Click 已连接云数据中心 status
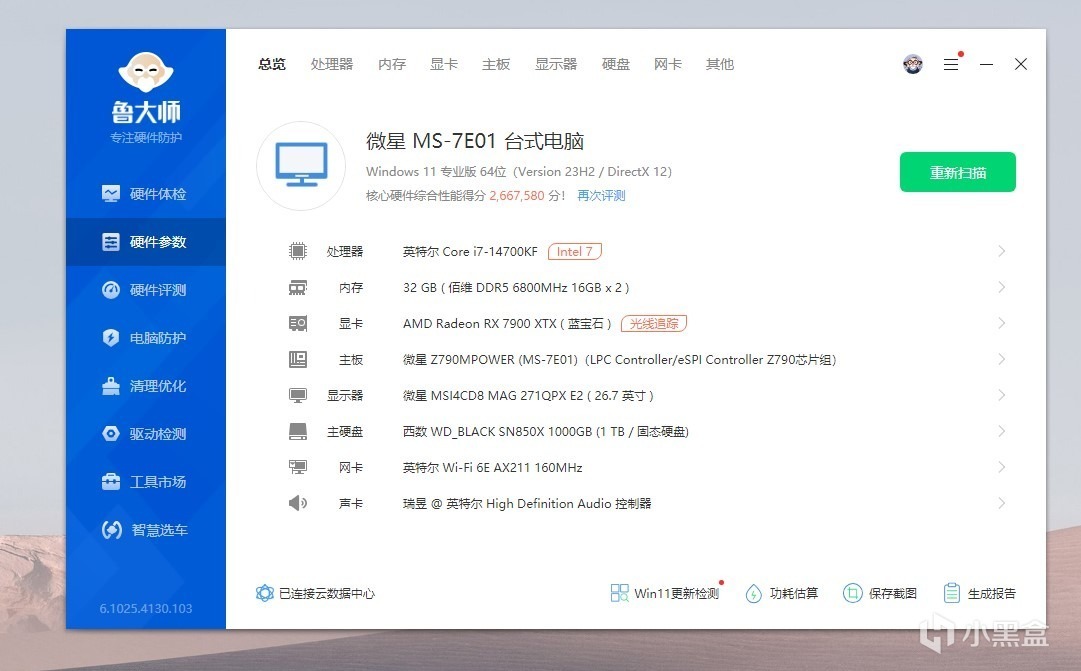Screen dimensions: 1081x671 pyautogui.click(x=315, y=593)
